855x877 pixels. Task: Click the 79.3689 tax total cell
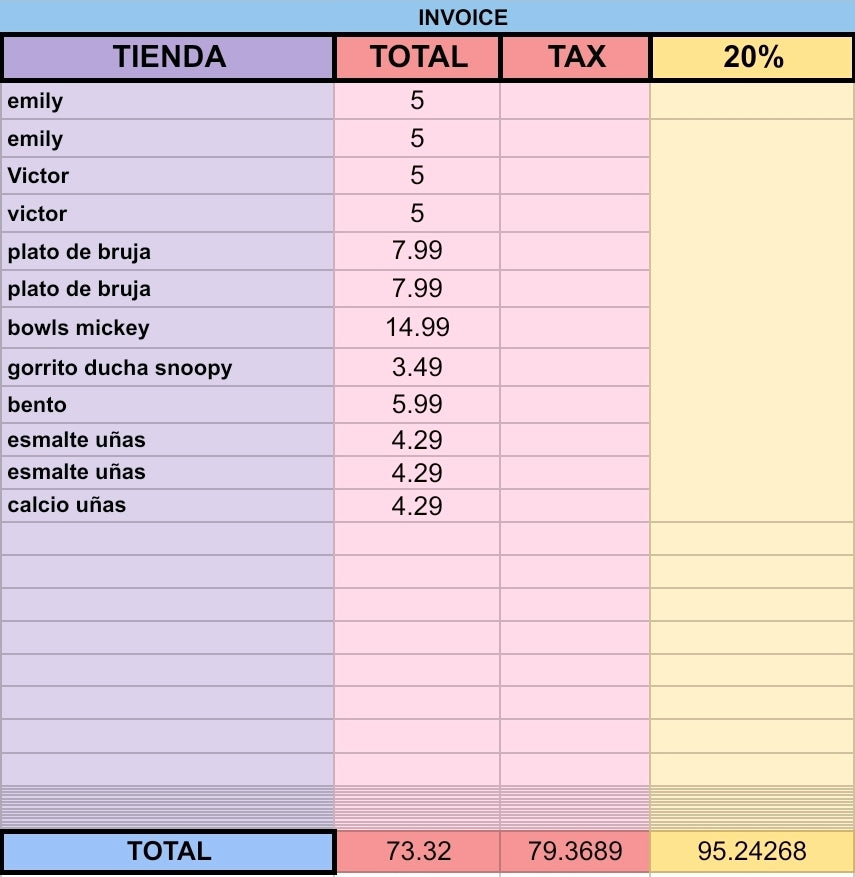[x=575, y=851]
